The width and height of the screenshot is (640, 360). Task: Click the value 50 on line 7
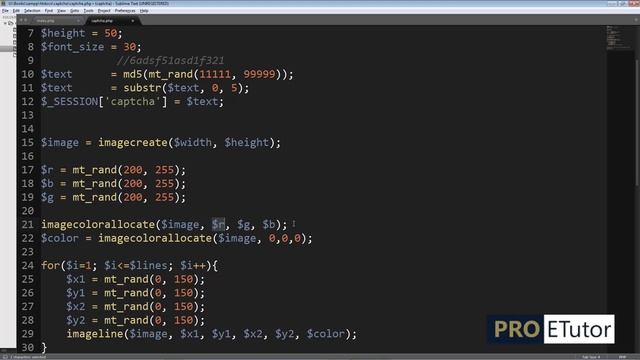click(110, 33)
